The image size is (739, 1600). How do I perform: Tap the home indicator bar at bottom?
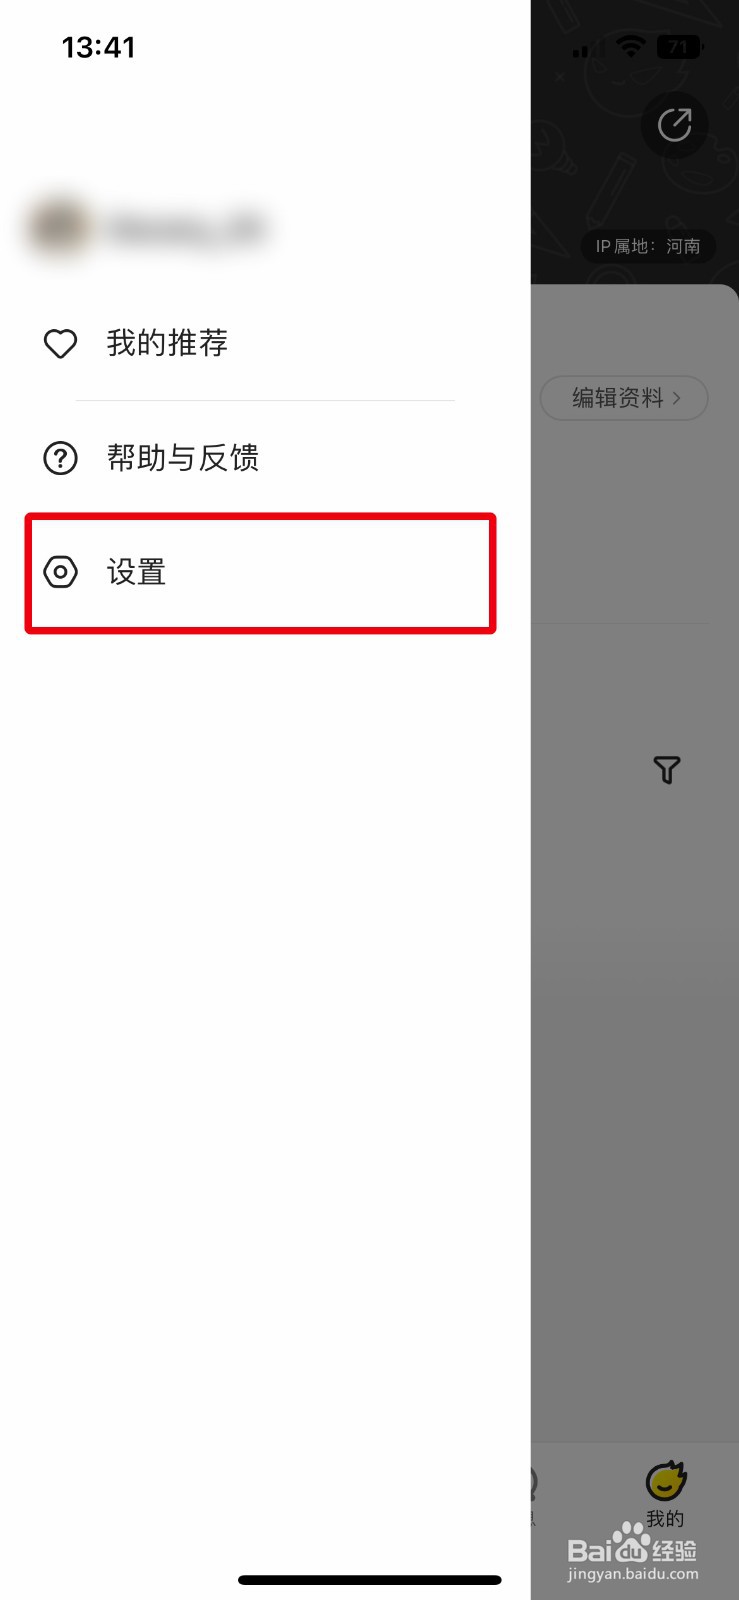(370, 1580)
